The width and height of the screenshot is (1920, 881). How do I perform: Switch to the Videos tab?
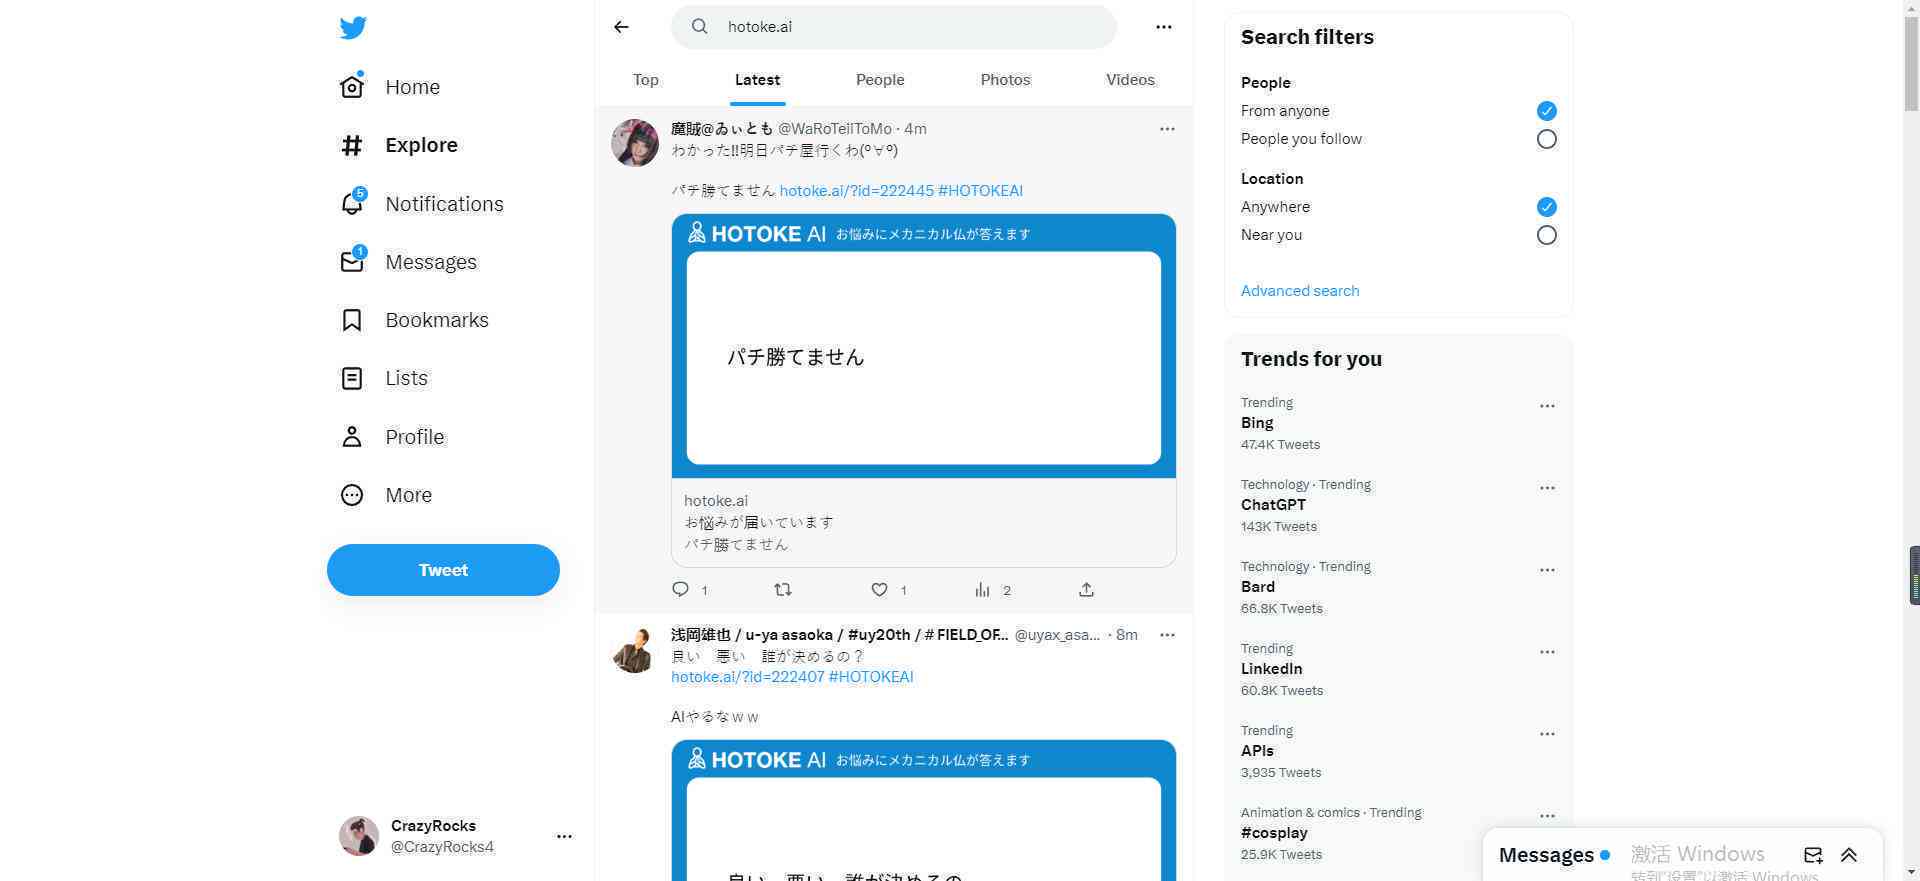tap(1130, 80)
